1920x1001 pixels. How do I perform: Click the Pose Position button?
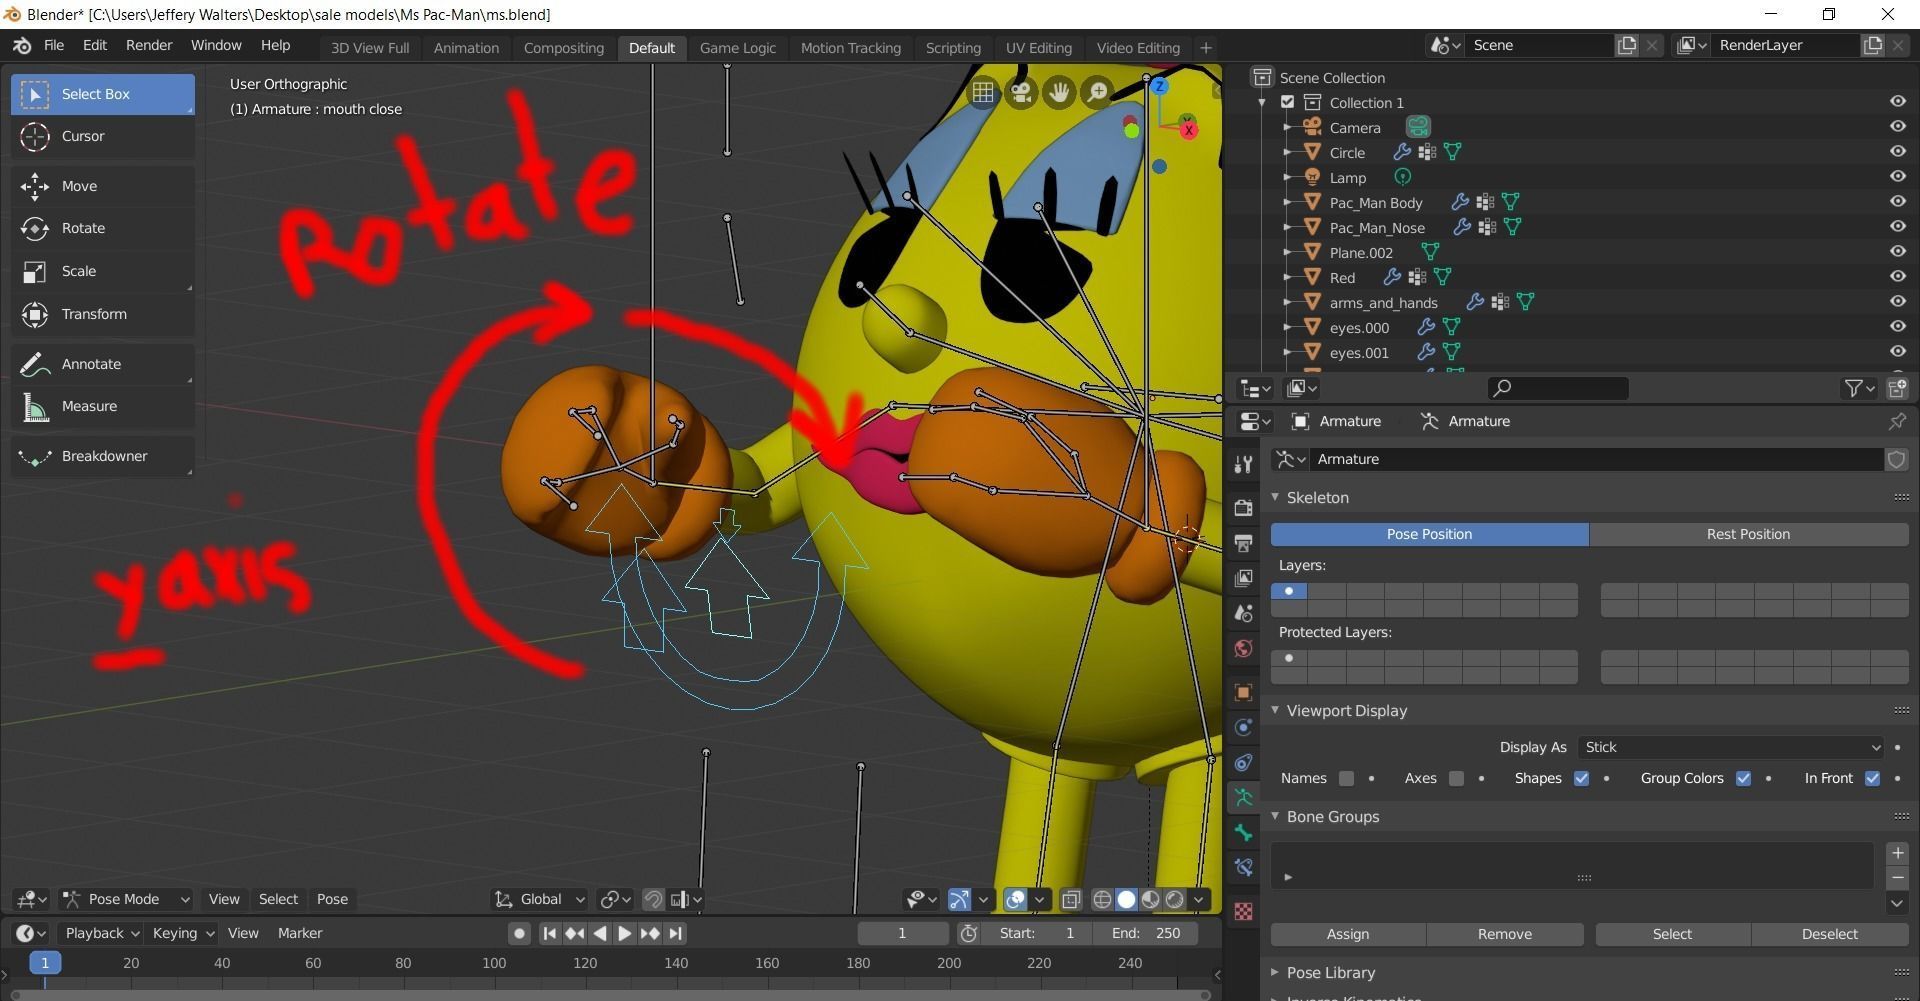tap(1430, 534)
